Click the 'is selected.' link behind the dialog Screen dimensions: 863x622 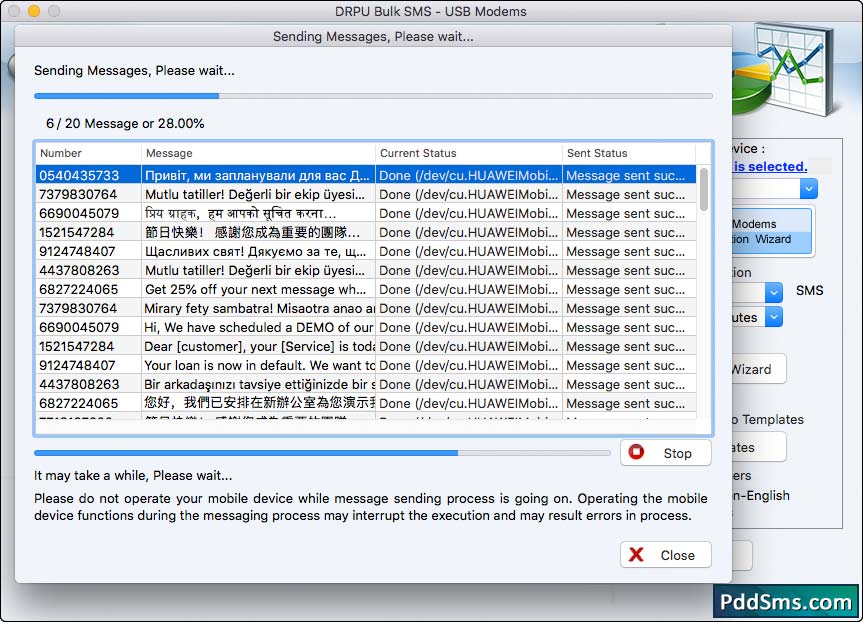[x=769, y=166]
